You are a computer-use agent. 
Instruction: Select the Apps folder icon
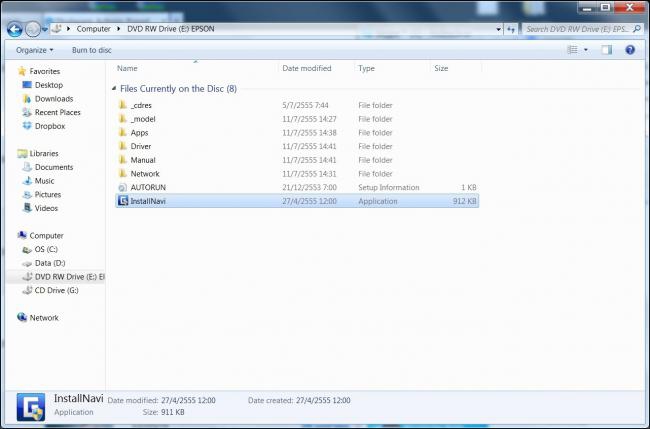tap(123, 132)
